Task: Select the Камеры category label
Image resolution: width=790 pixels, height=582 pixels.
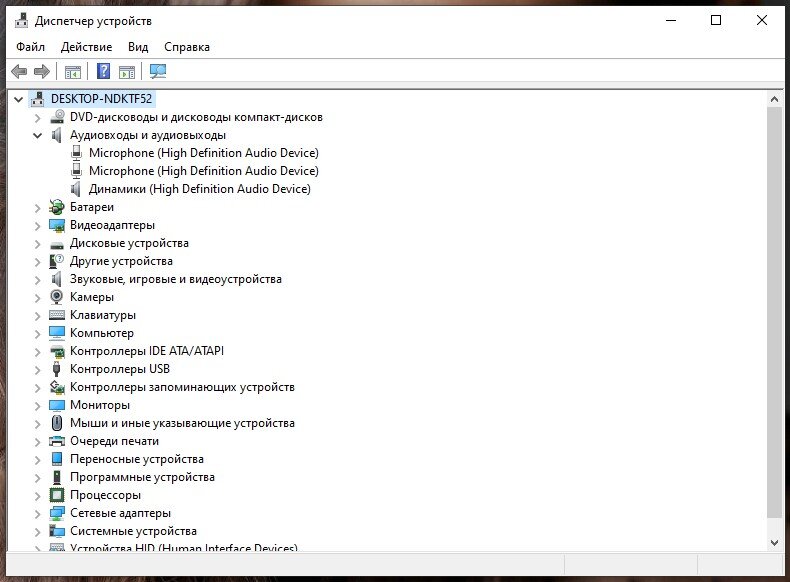Action: [x=92, y=297]
